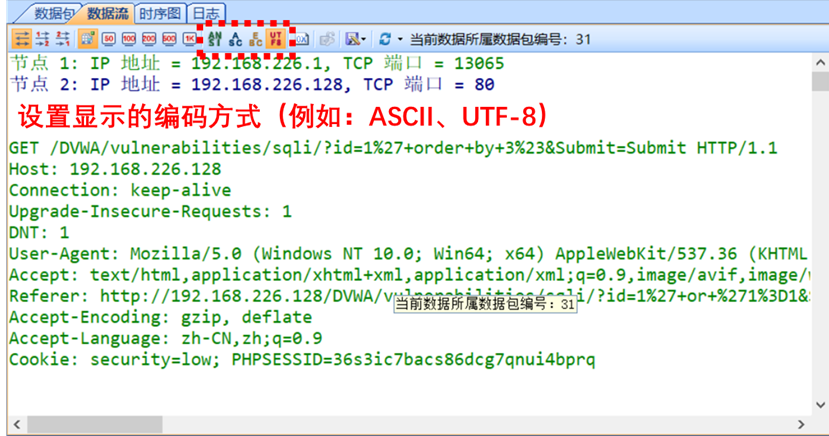
Task: Open the 时序图 tab
Action: pos(160,13)
